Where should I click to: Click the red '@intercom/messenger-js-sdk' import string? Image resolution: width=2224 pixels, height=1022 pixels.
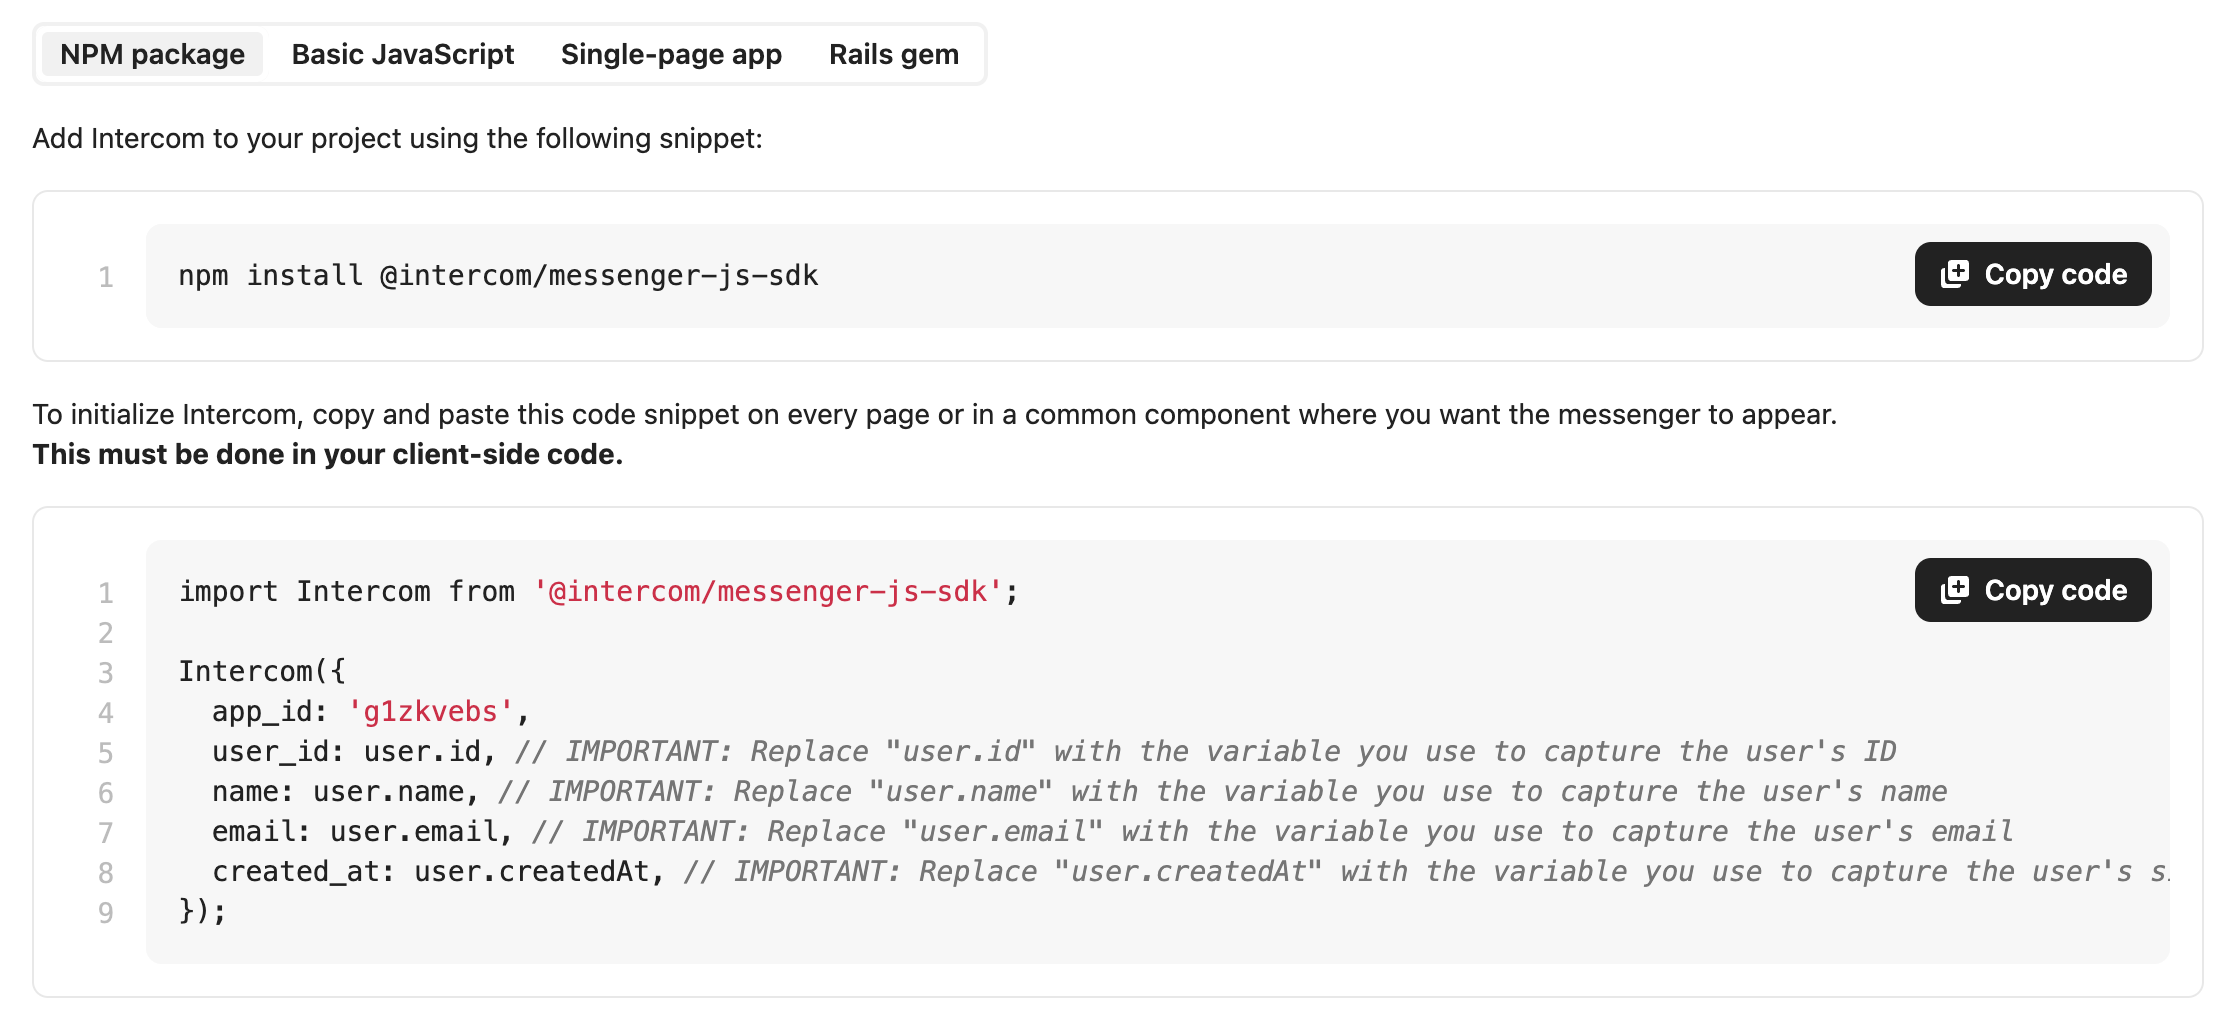(767, 592)
